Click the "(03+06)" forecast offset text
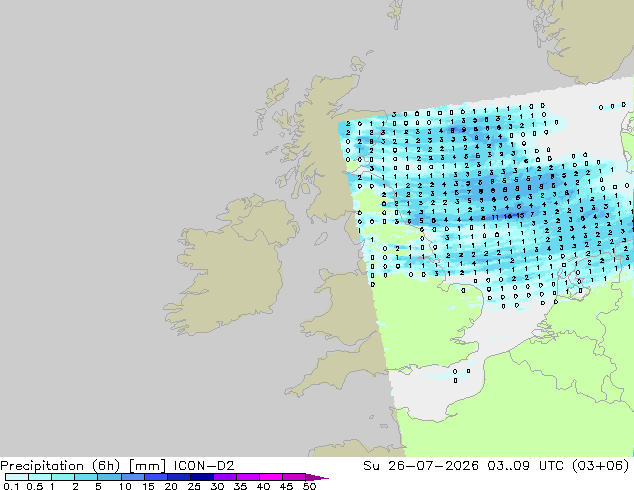This screenshot has height=490, width=634. (x=601, y=466)
